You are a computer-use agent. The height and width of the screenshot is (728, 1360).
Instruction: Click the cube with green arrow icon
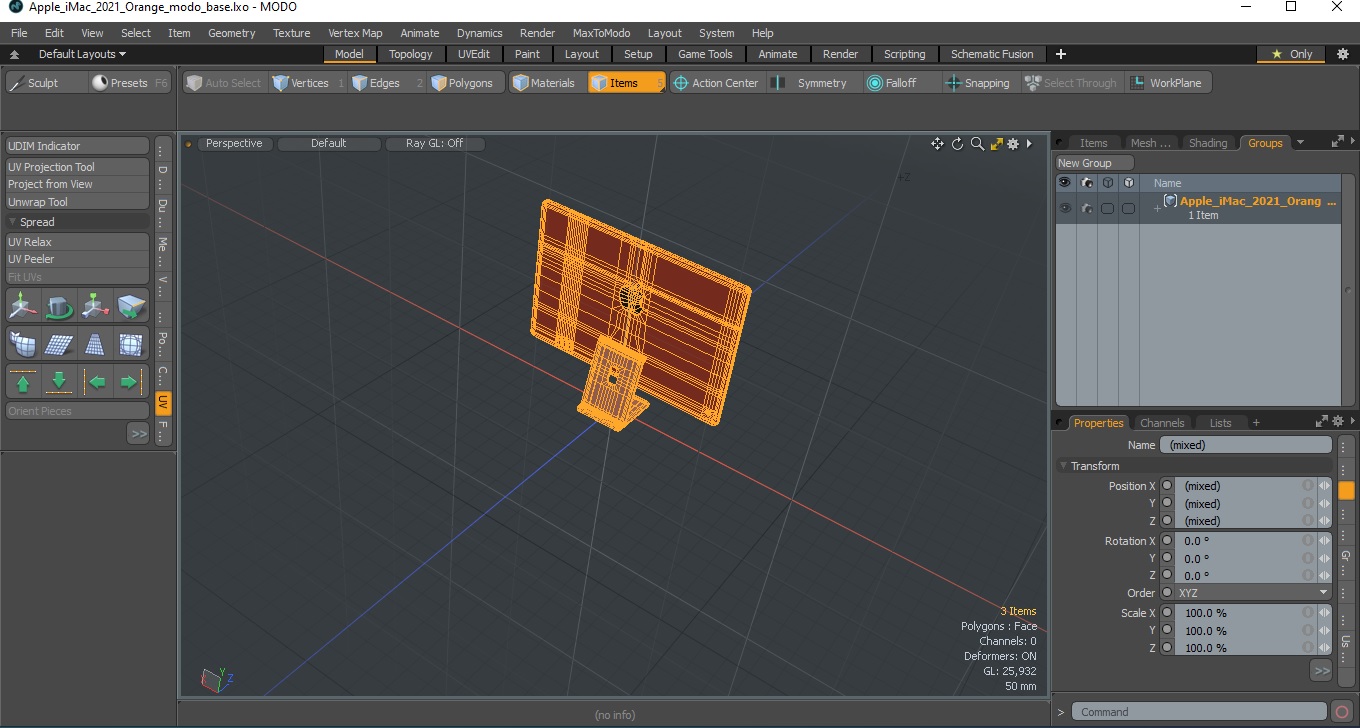tap(131, 306)
